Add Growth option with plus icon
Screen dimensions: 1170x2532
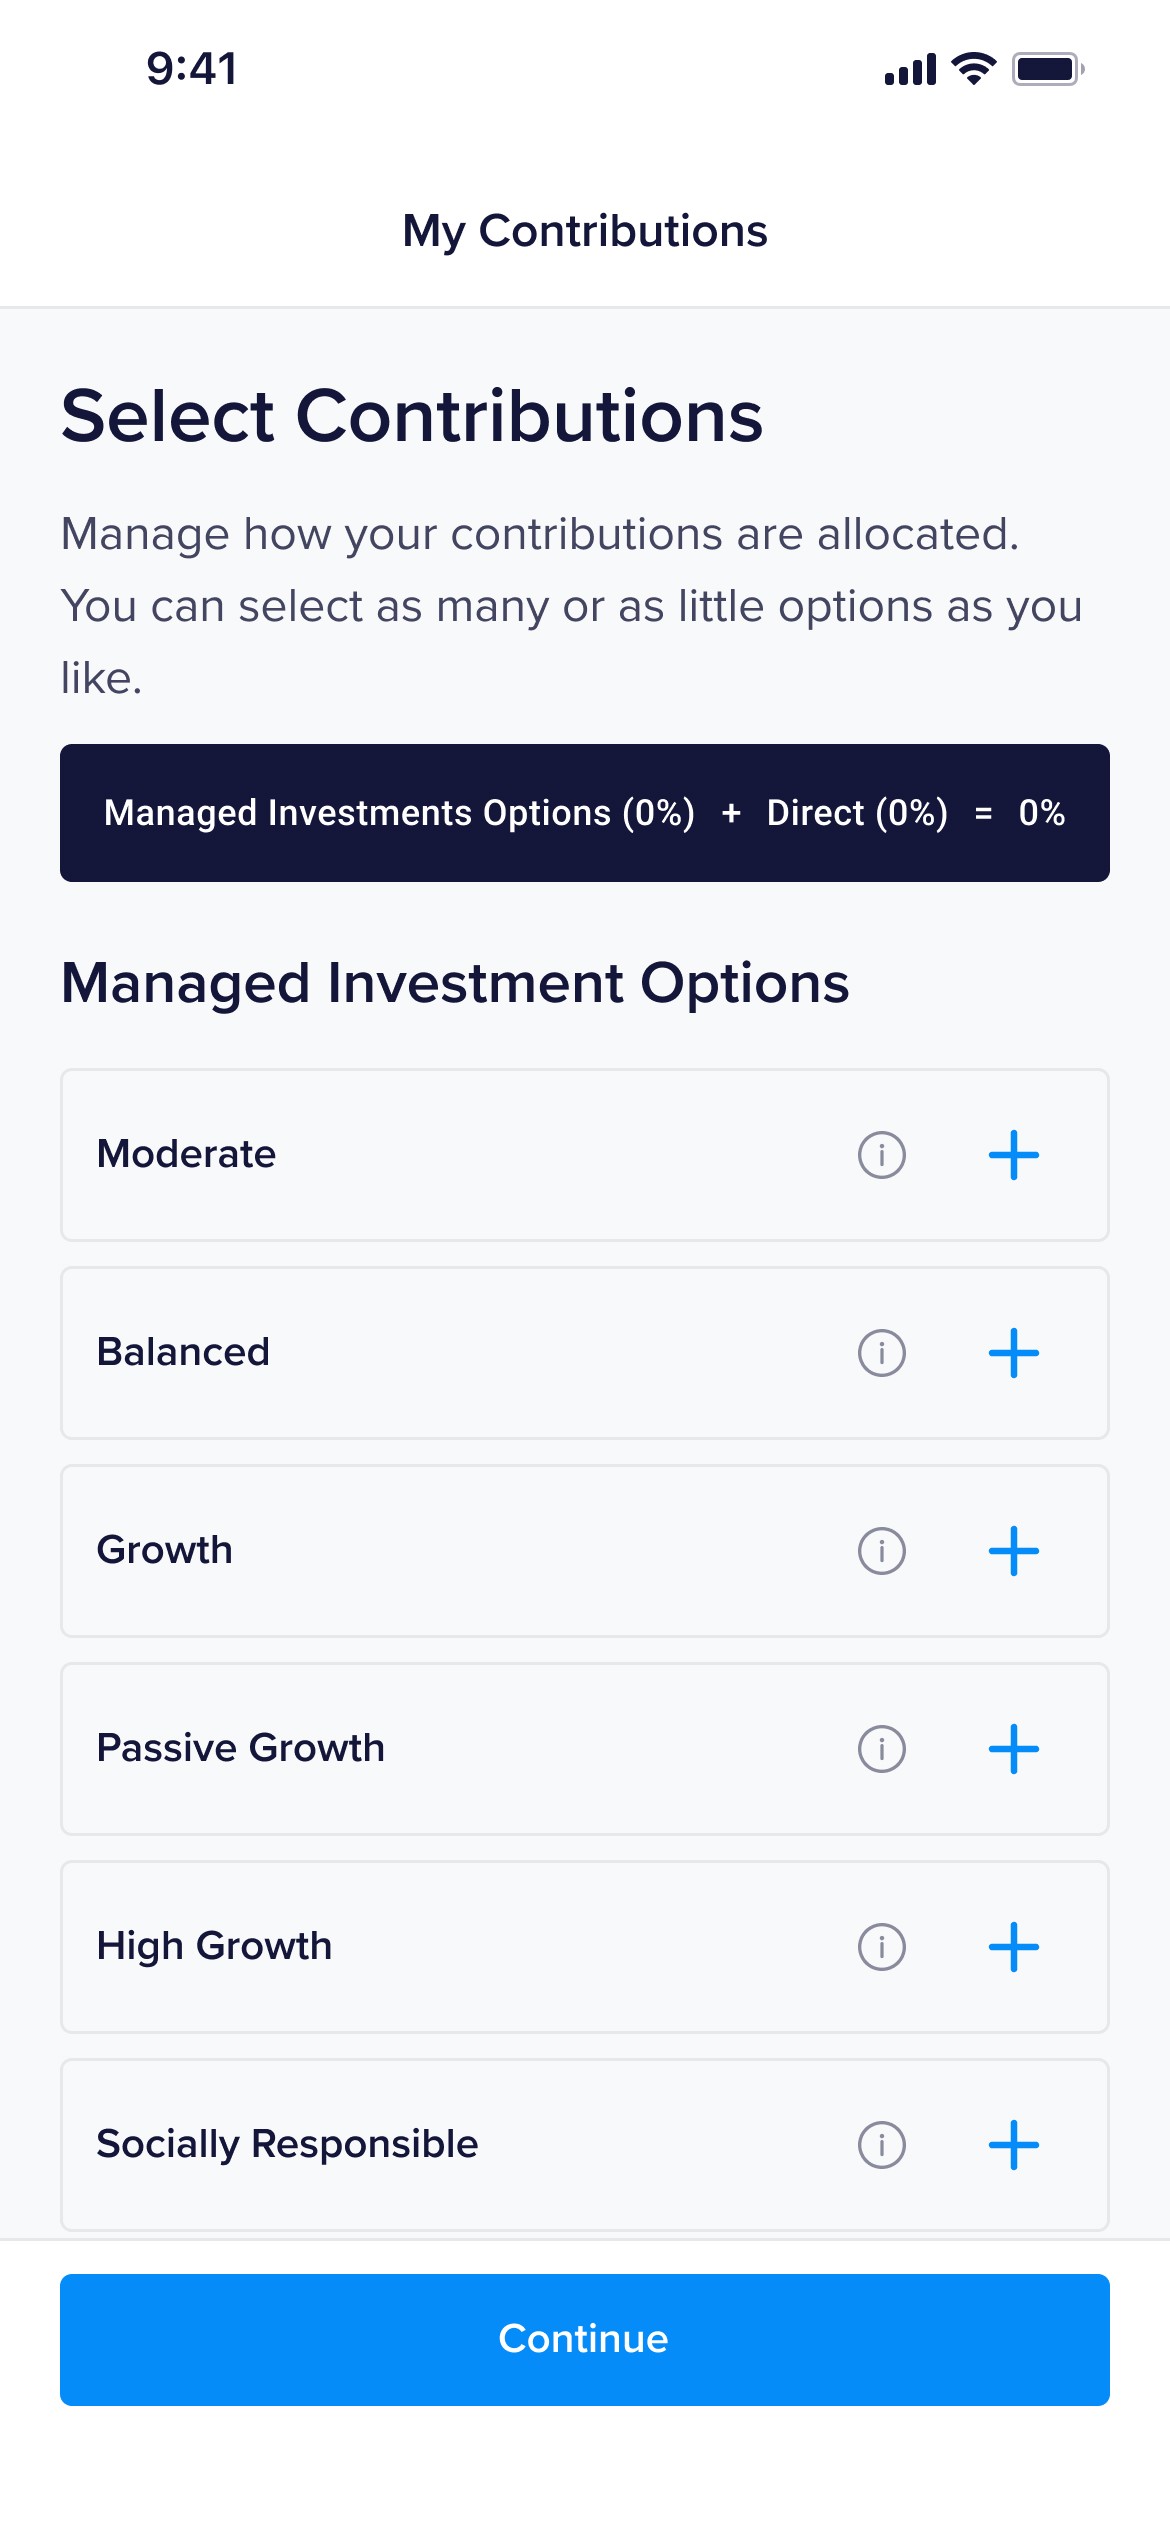click(1013, 1551)
